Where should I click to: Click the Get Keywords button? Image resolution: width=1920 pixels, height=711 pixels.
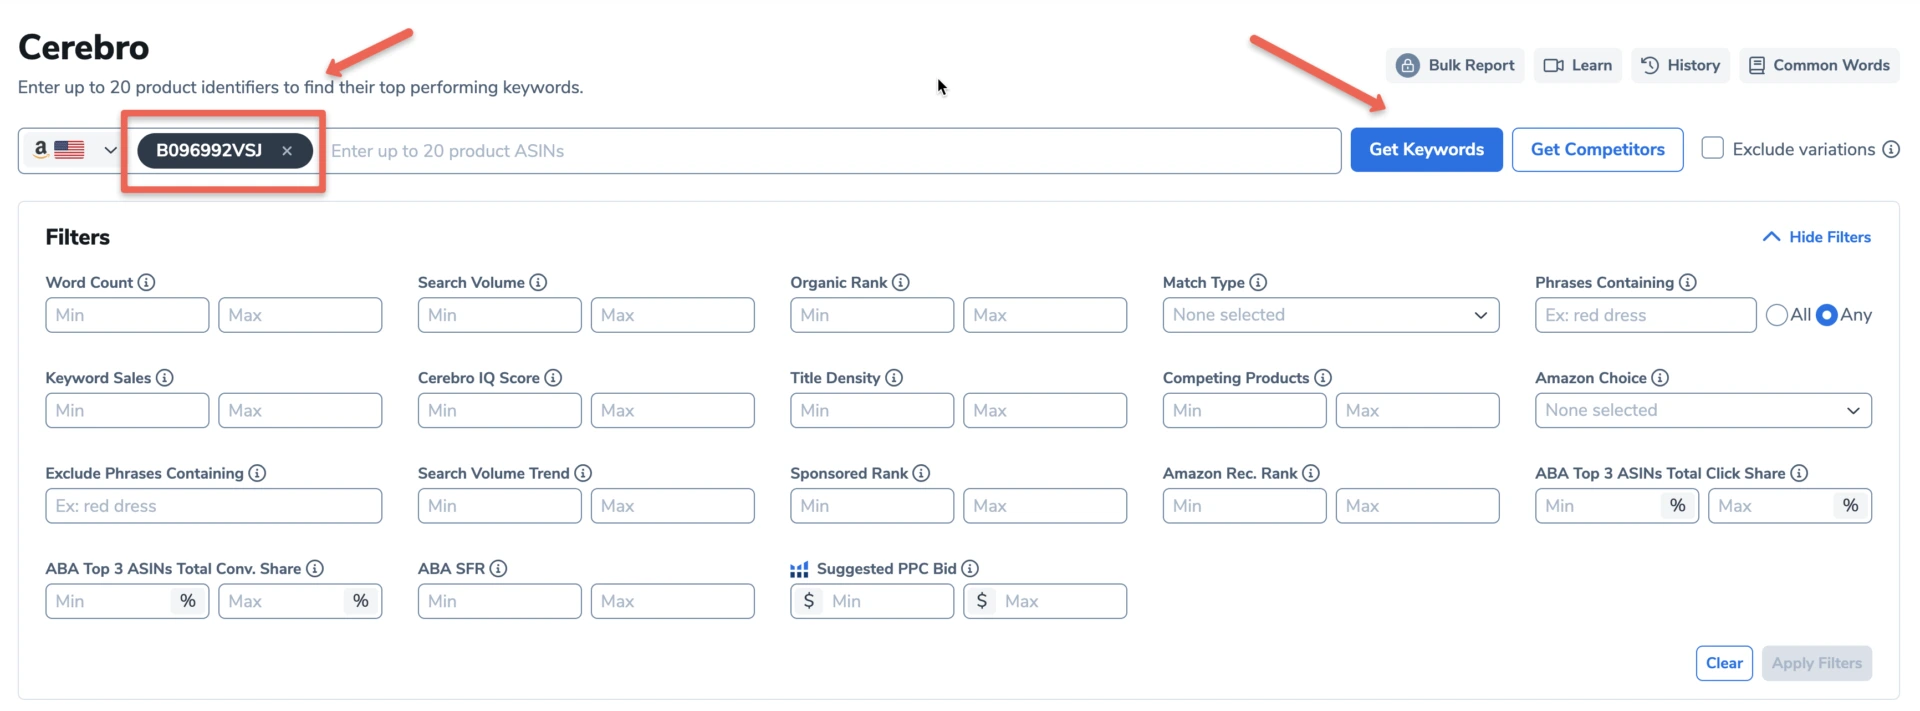click(x=1426, y=149)
